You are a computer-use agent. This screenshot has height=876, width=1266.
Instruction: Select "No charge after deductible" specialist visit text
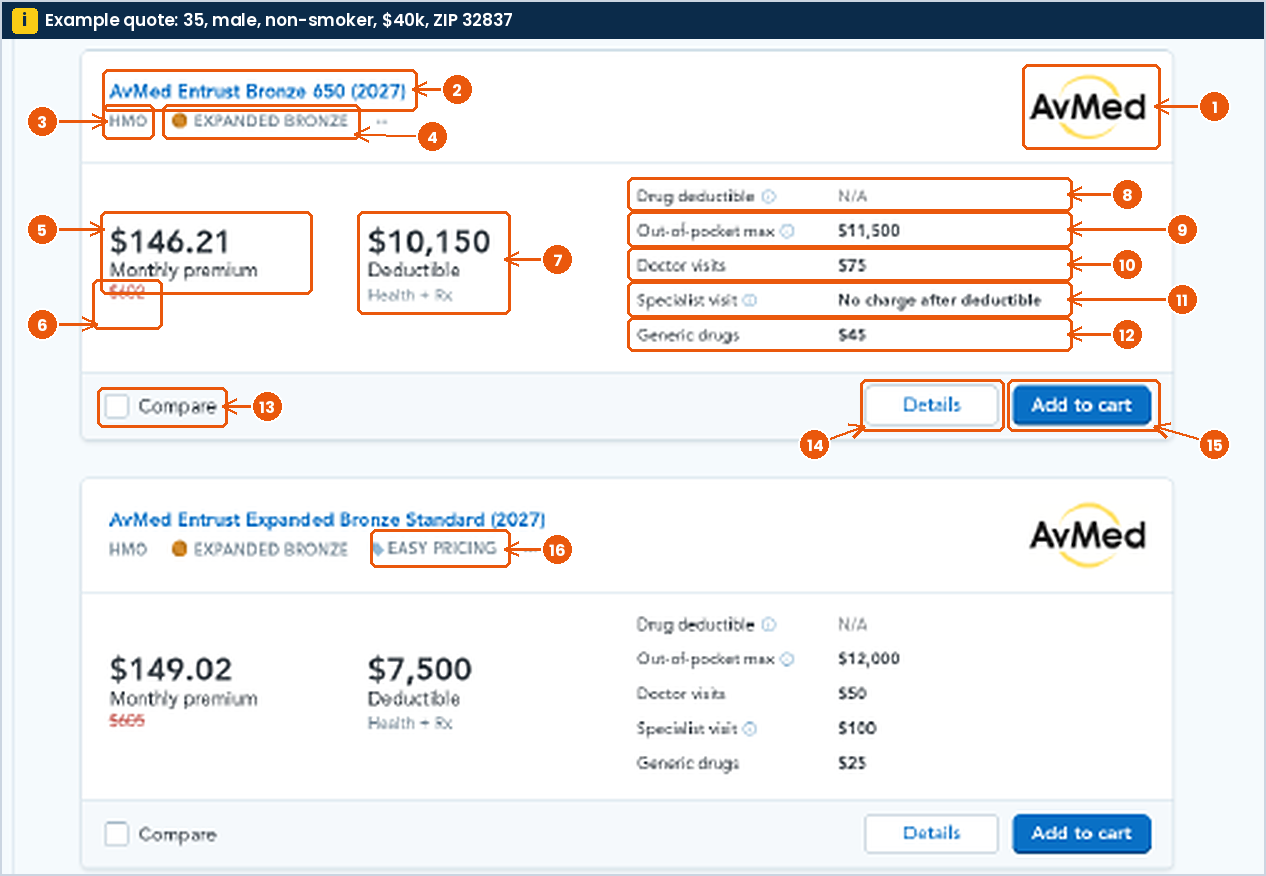pyautogui.click(x=940, y=300)
